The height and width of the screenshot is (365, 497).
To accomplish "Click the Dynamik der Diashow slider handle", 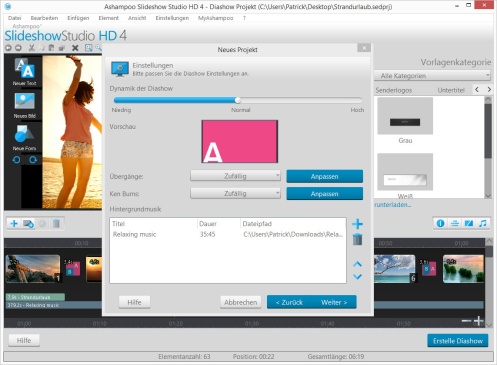I will (238, 100).
